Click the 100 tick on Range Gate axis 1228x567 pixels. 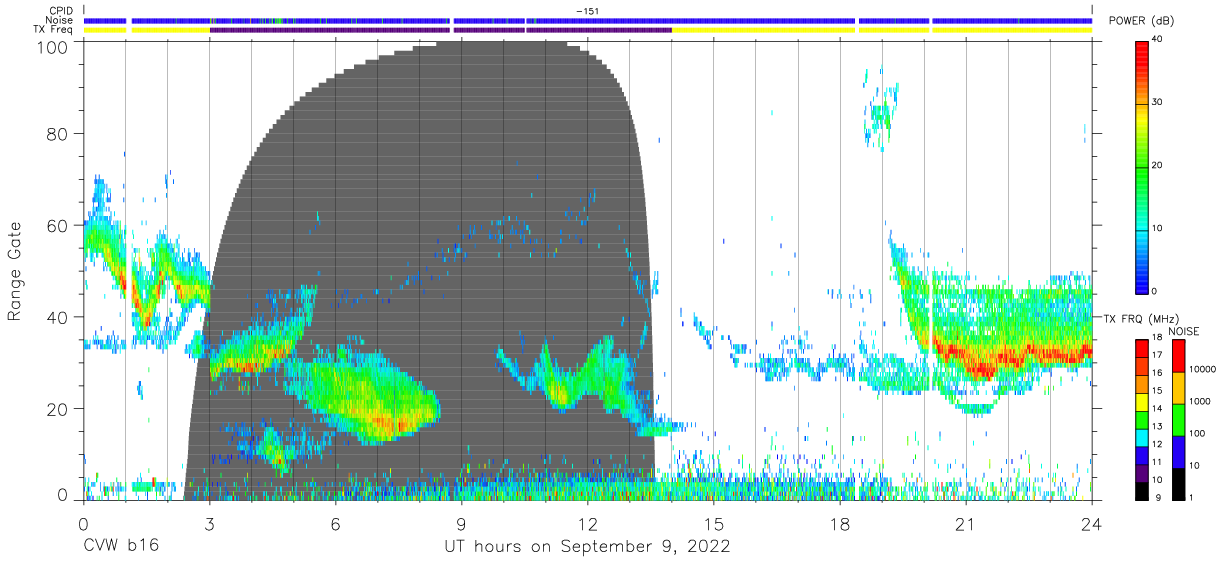click(53, 46)
